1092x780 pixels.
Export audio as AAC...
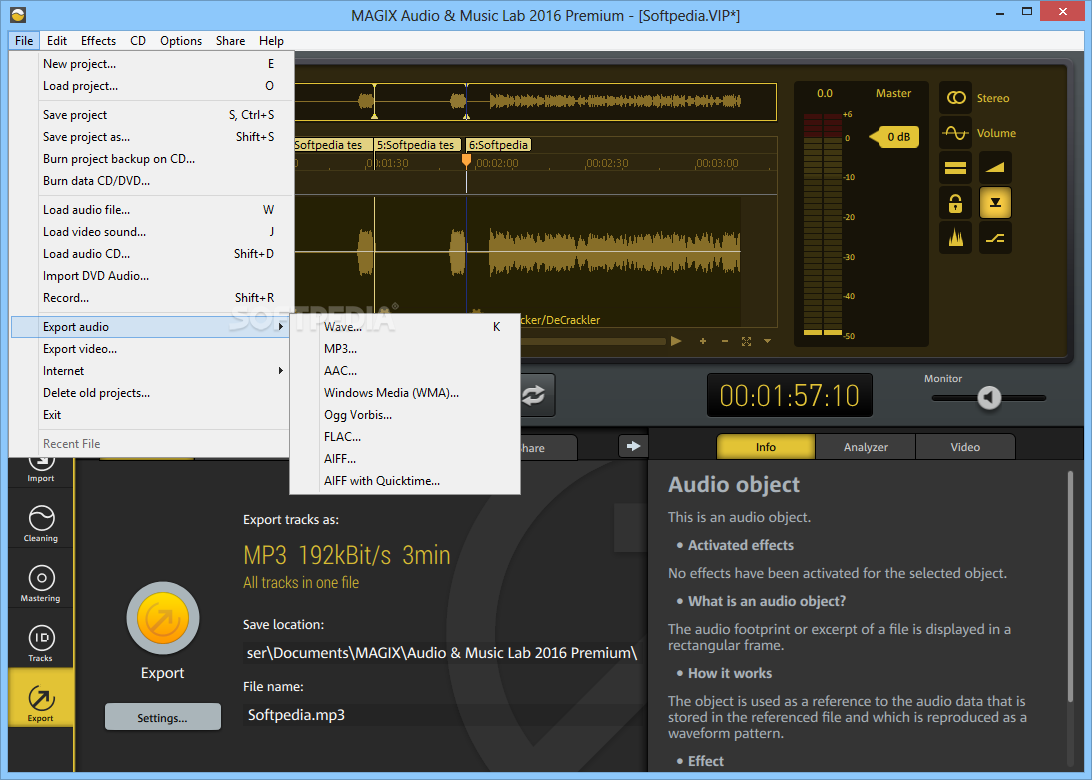405,370
